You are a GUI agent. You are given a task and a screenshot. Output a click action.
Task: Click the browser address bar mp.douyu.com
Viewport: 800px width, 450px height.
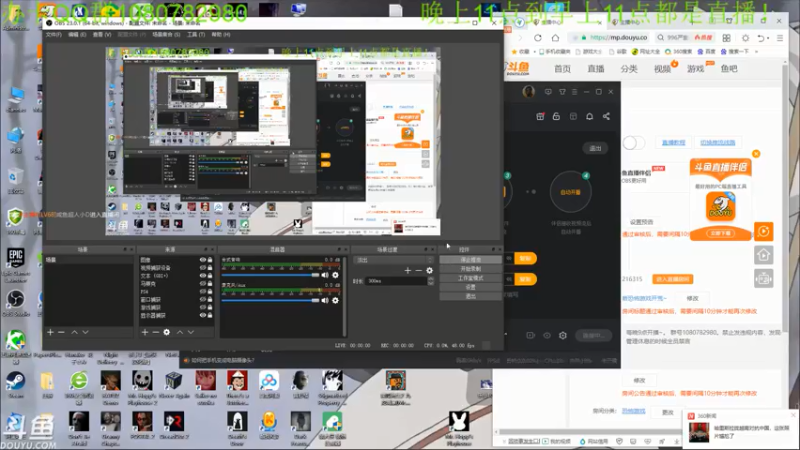point(611,38)
